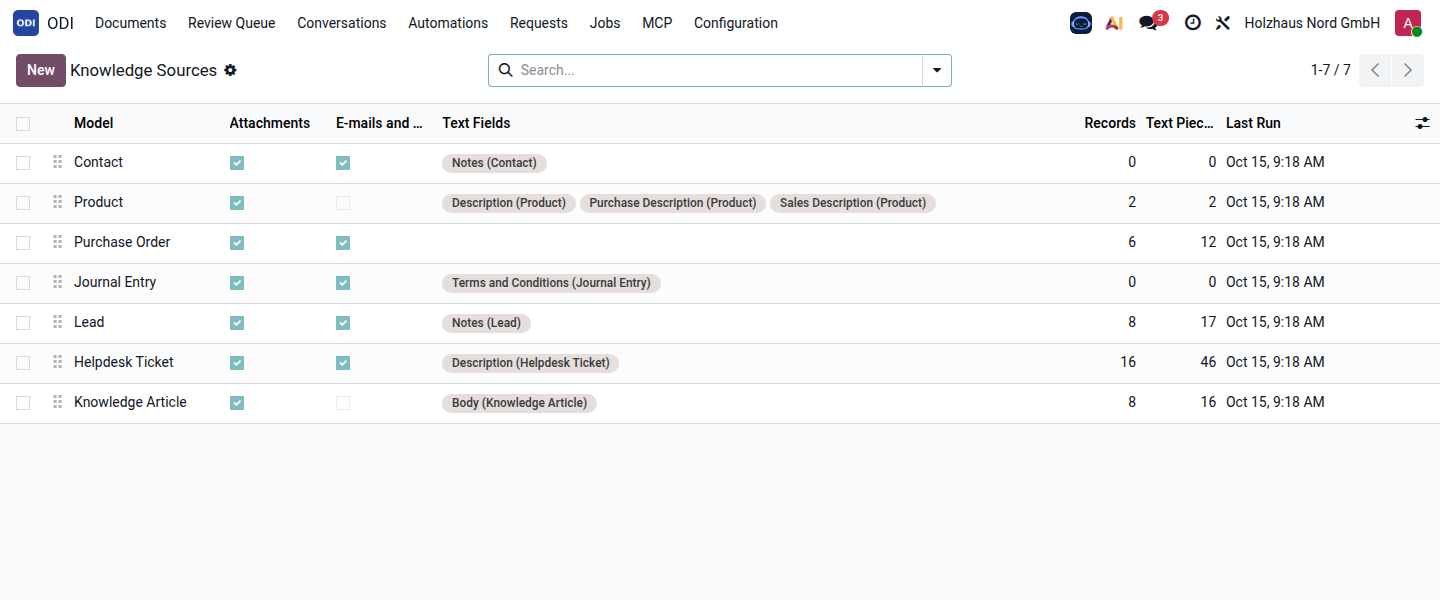
Task: Click the Body (Knowledge Article) tag
Action: [x=519, y=403]
